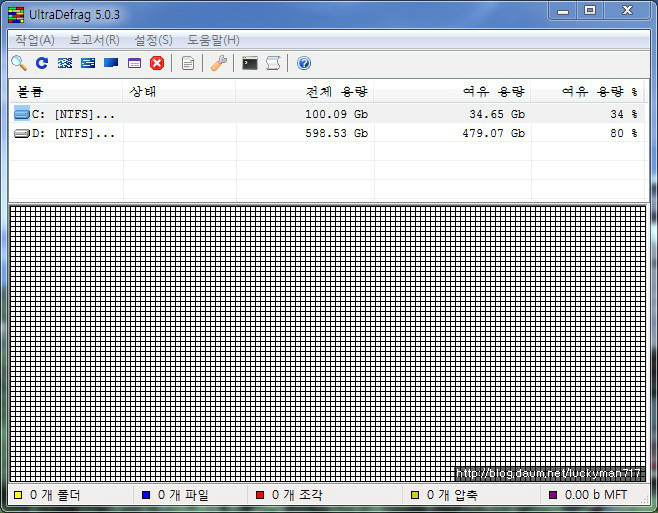The width and height of the screenshot is (658, 513).
Task: Click the 0 개 조각 status text
Action: coord(297,495)
